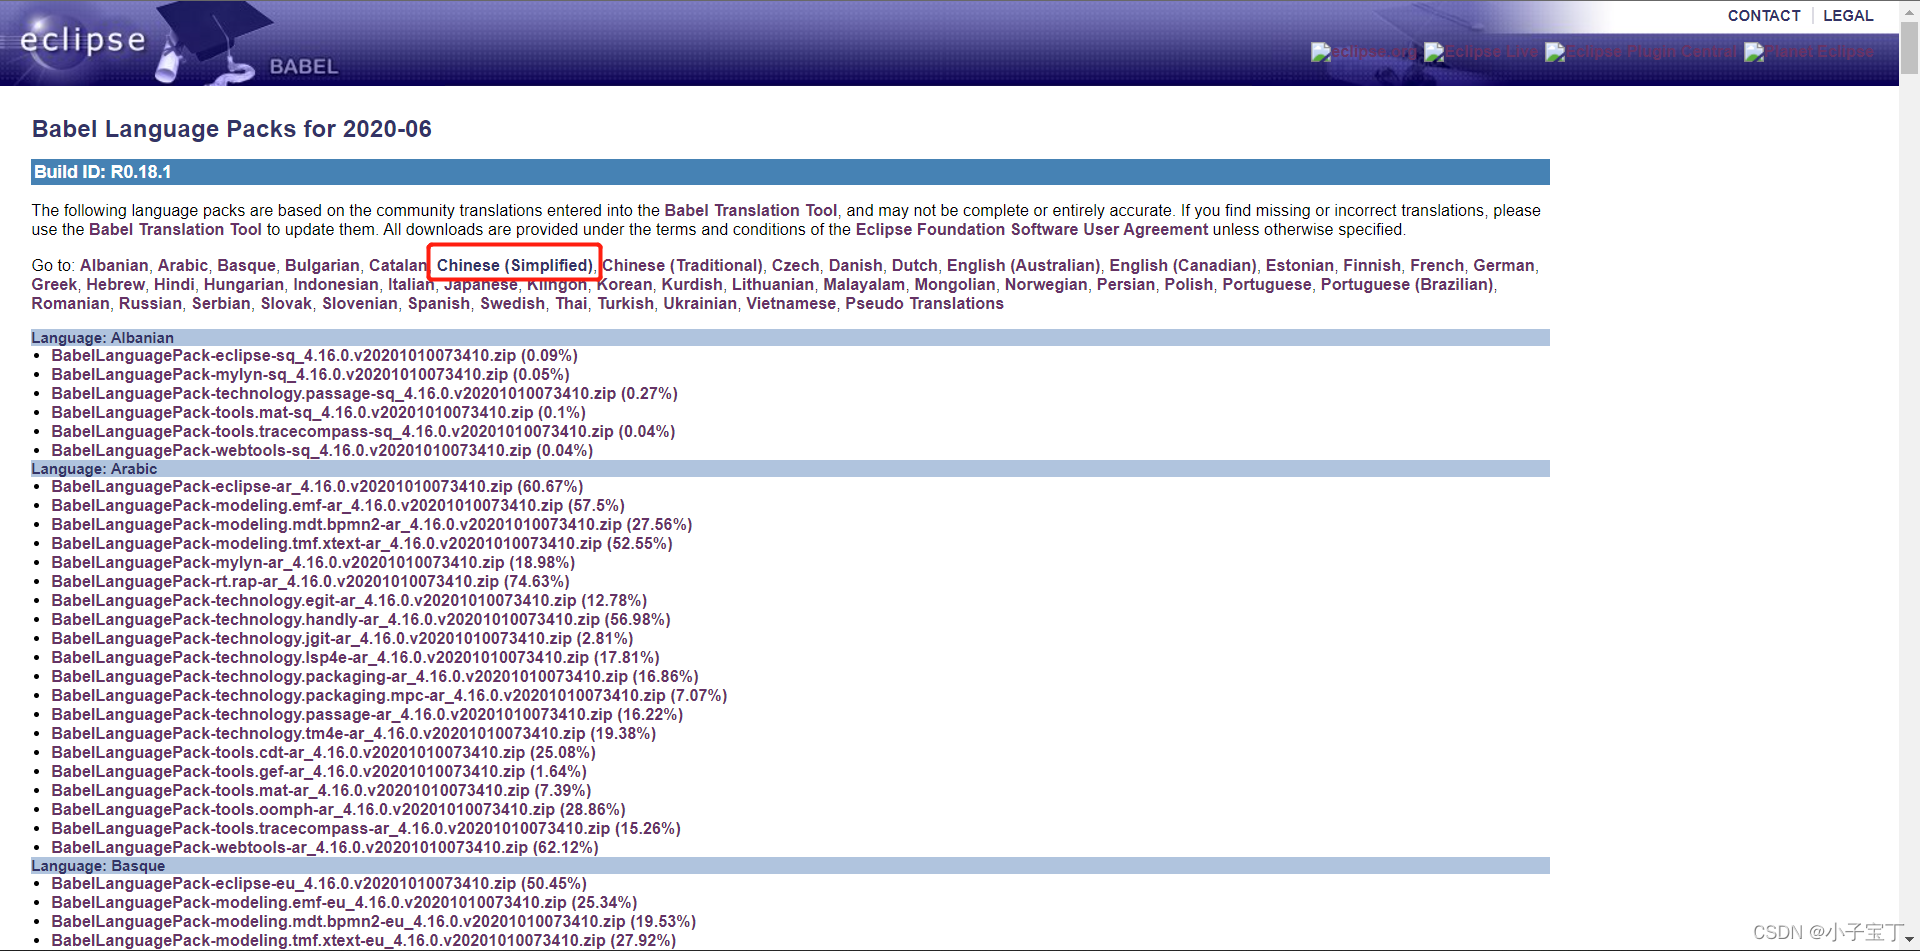Open the Planet Eclipse header icon link
Screen dimensions: 1920x951
pyautogui.click(x=1809, y=52)
